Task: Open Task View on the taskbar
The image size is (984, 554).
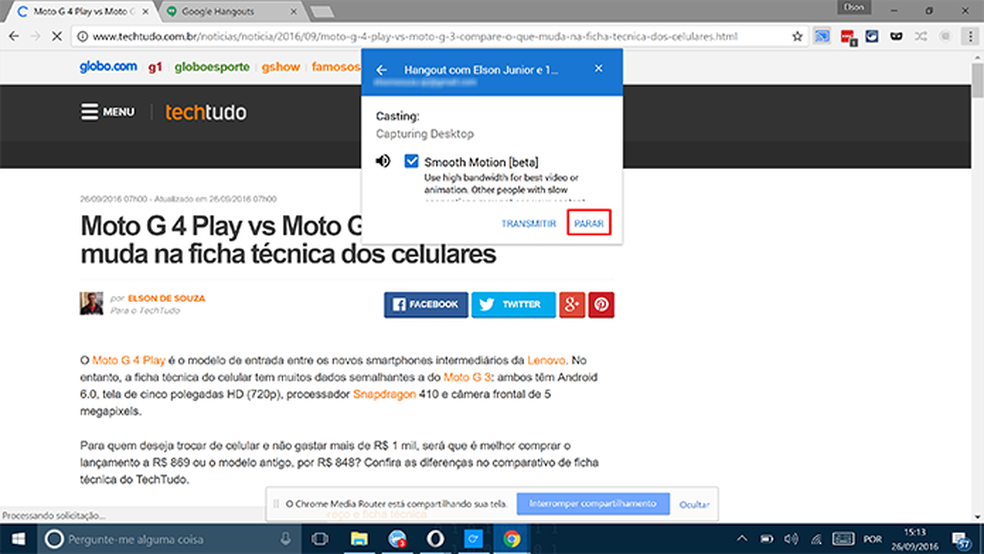Action: tap(320, 539)
